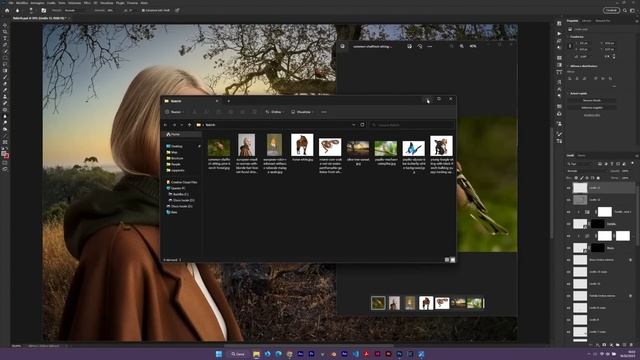Click the Explorer back arrow
The height and width of the screenshot is (360, 640).
click(166, 125)
